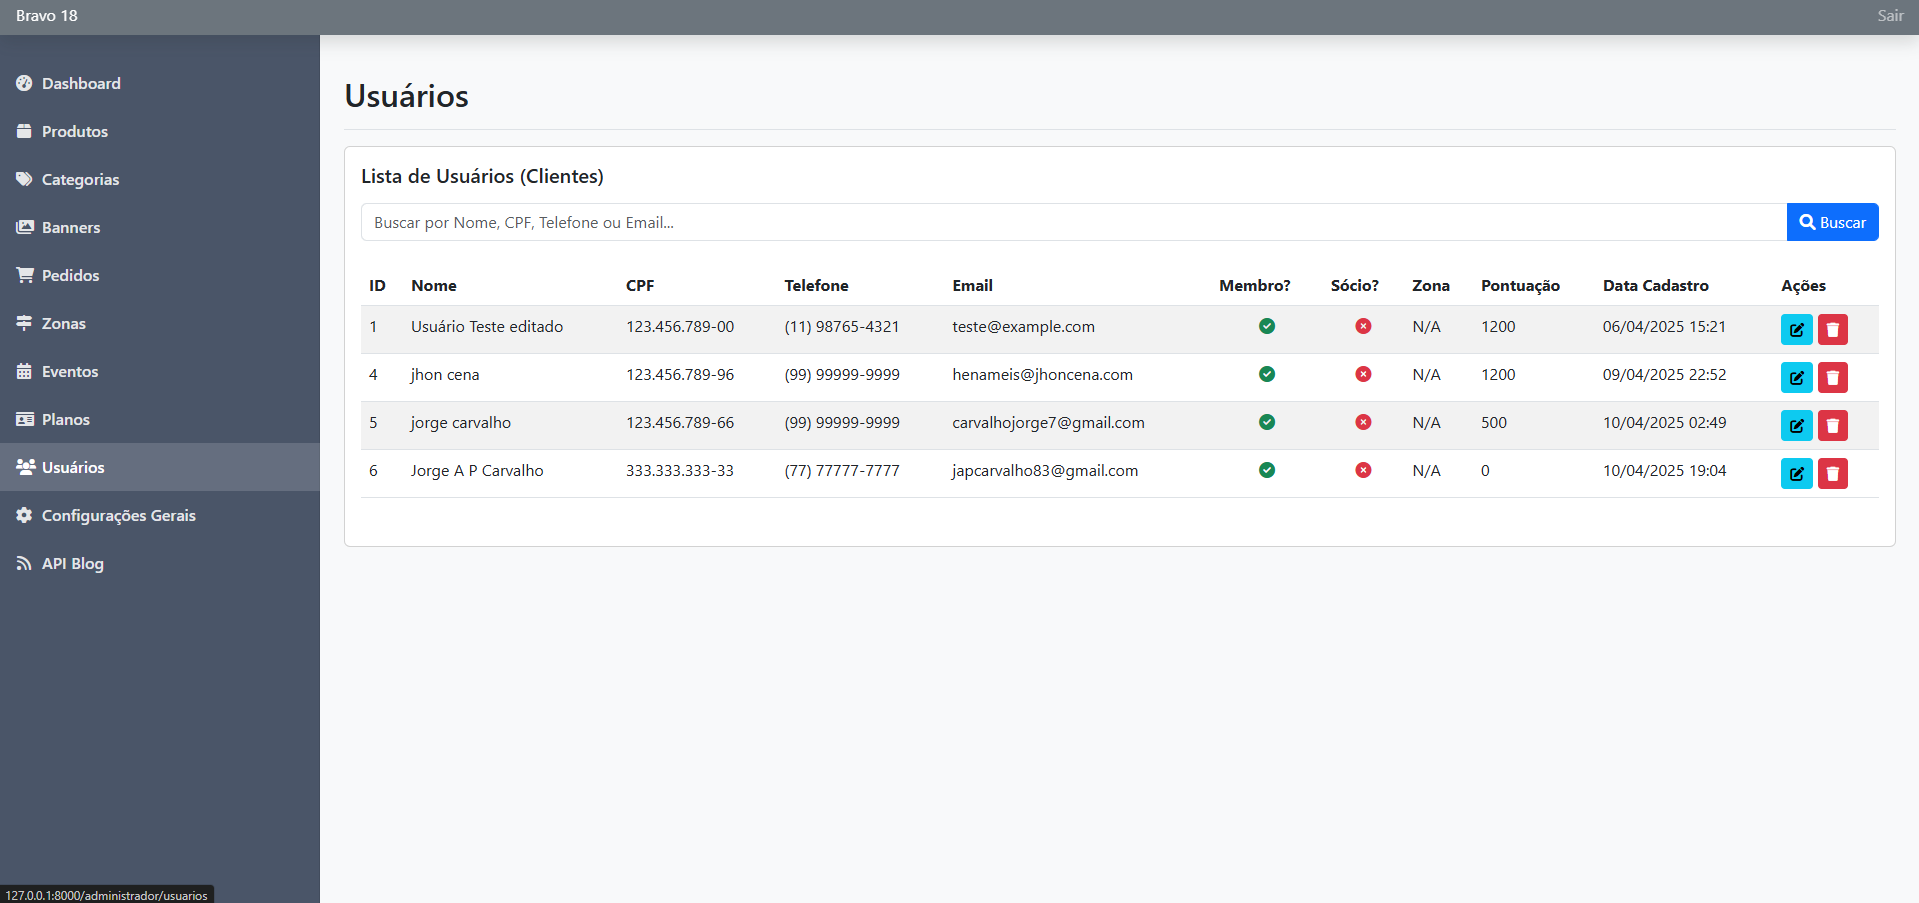Delete user jhon cena
Viewport: 1919px width, 903px height.
click(x=1832, y=377)
